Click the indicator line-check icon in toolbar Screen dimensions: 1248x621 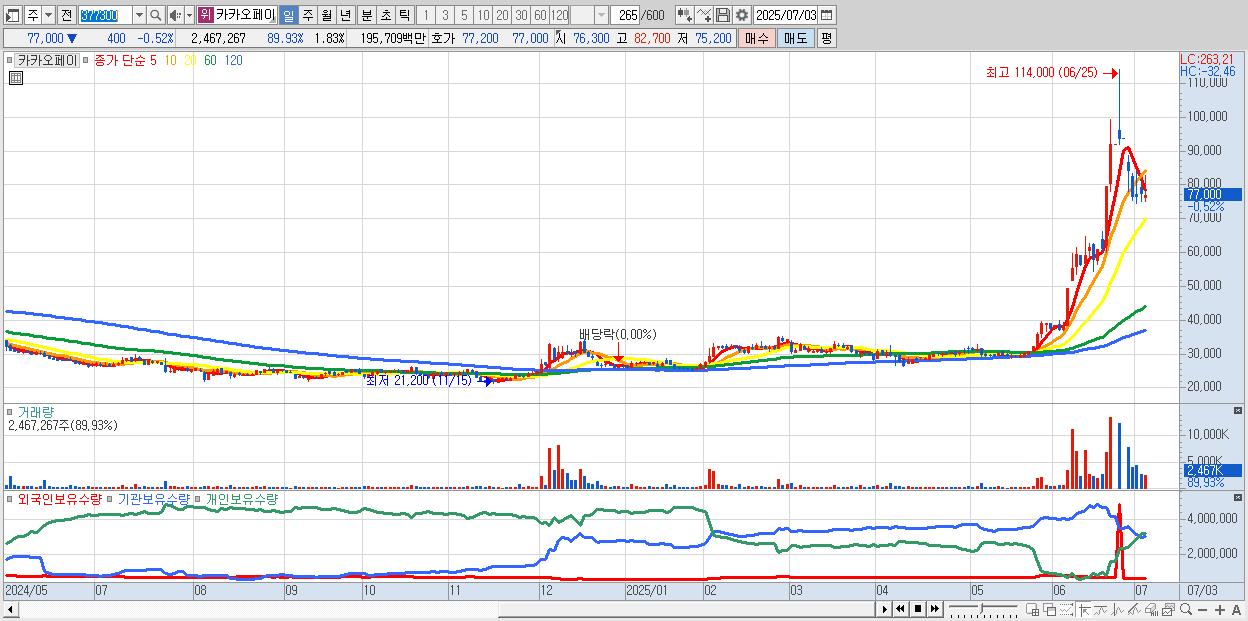pos(705,15)
